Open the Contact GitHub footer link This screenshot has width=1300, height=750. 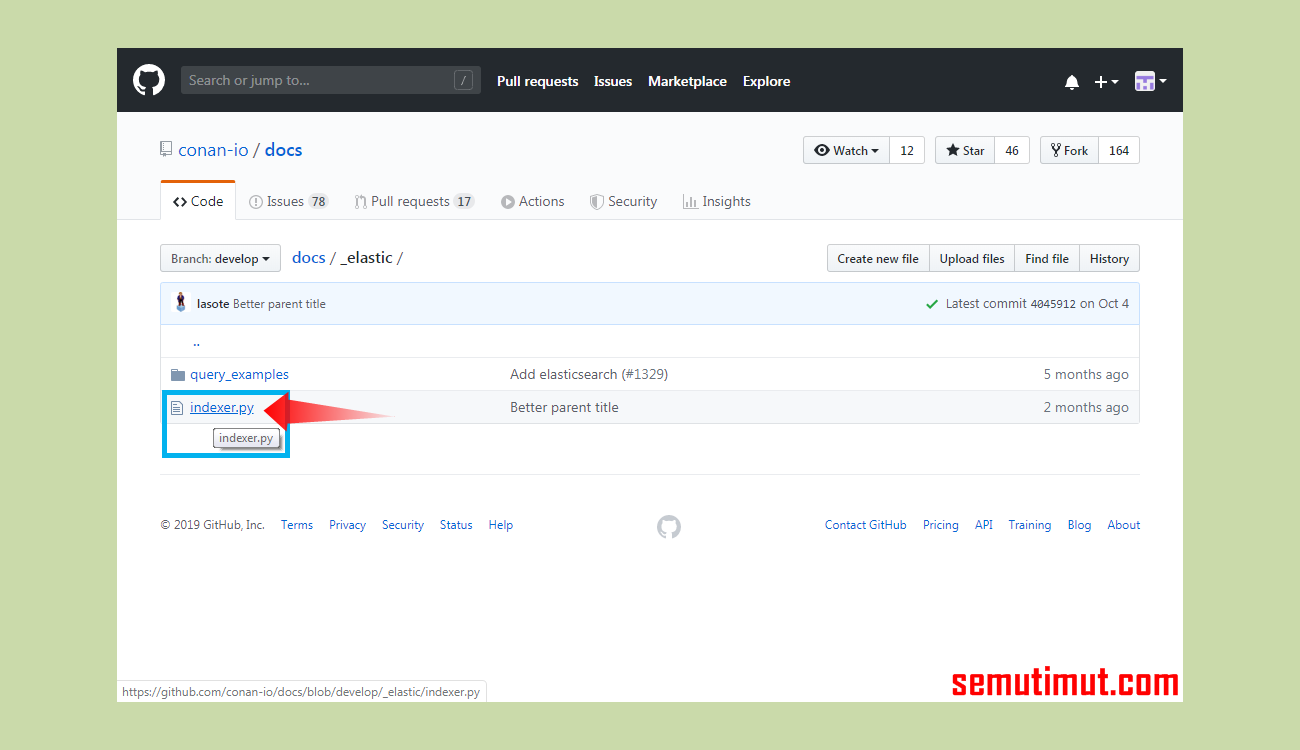pos(866,525)
